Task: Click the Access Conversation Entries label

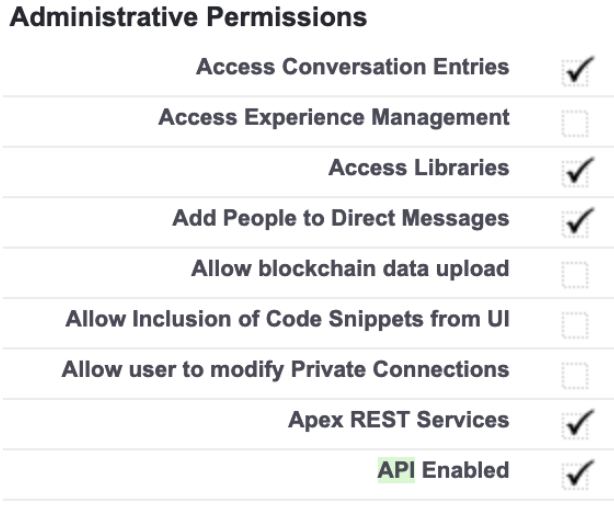Action: point(352,67)
